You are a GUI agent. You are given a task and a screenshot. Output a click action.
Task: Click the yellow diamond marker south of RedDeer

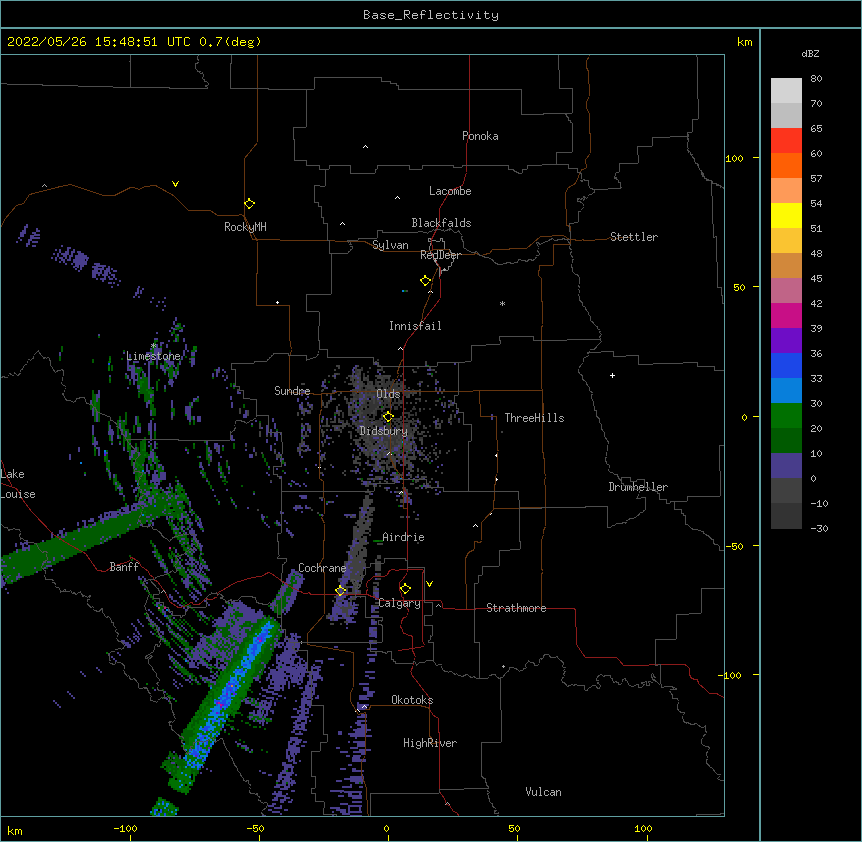(x=426, y=281)
